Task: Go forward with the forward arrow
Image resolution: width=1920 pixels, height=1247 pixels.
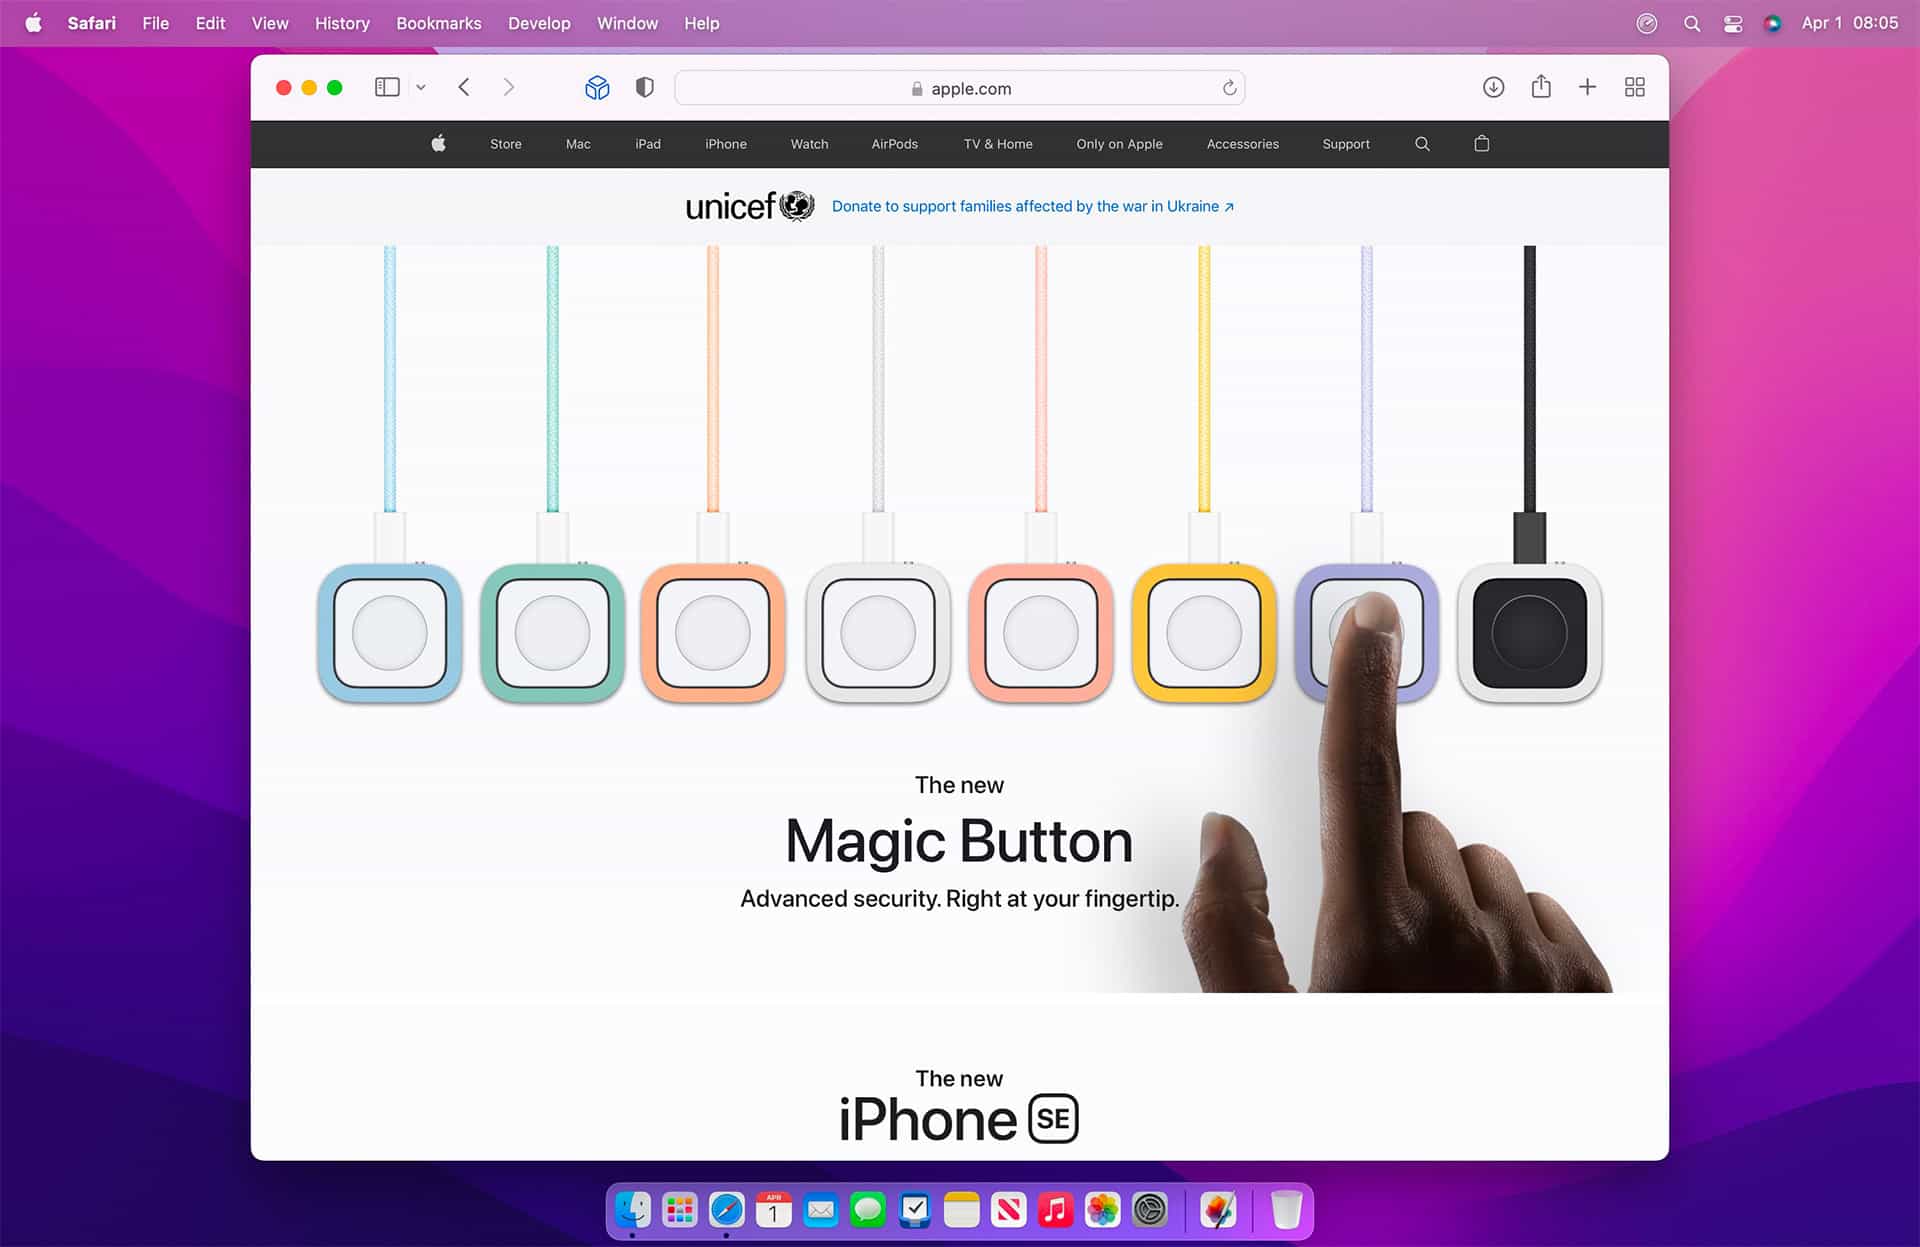Action: (x=509, y=87)
